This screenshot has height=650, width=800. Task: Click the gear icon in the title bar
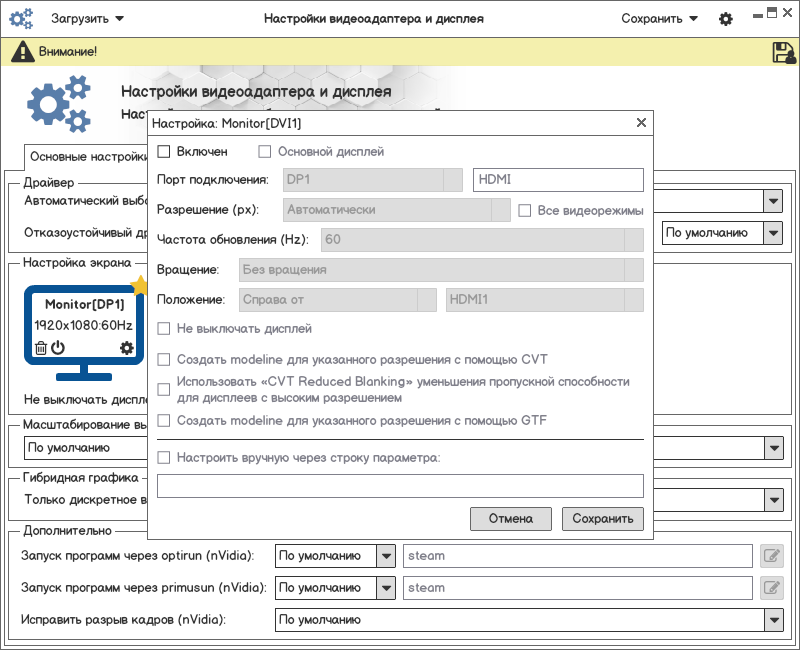(726, 19)
